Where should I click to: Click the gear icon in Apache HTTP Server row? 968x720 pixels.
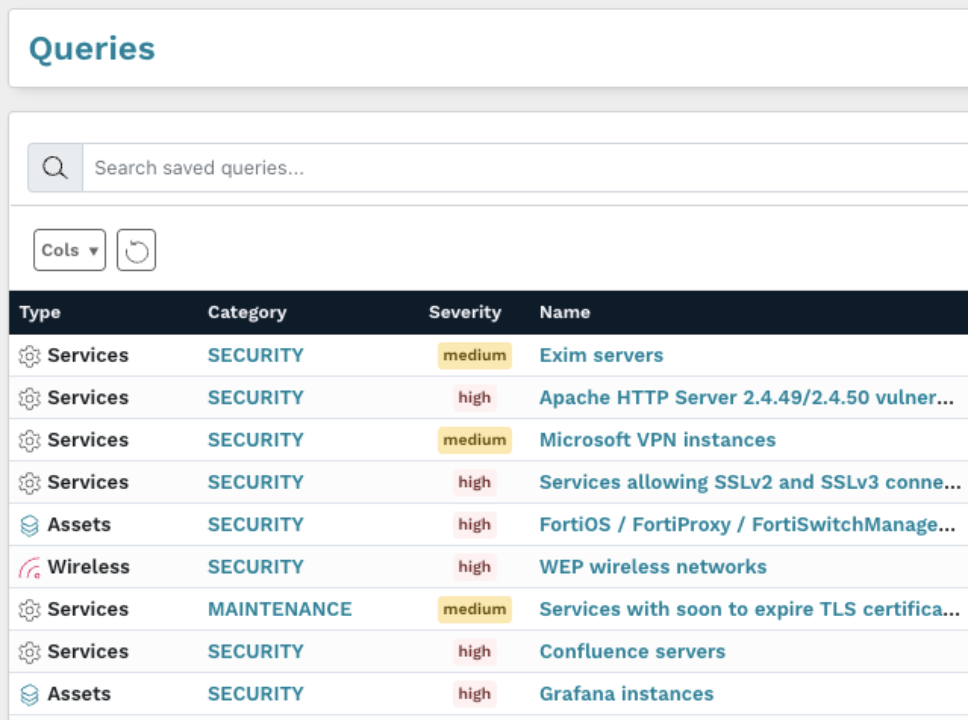[x=29, y=398]
